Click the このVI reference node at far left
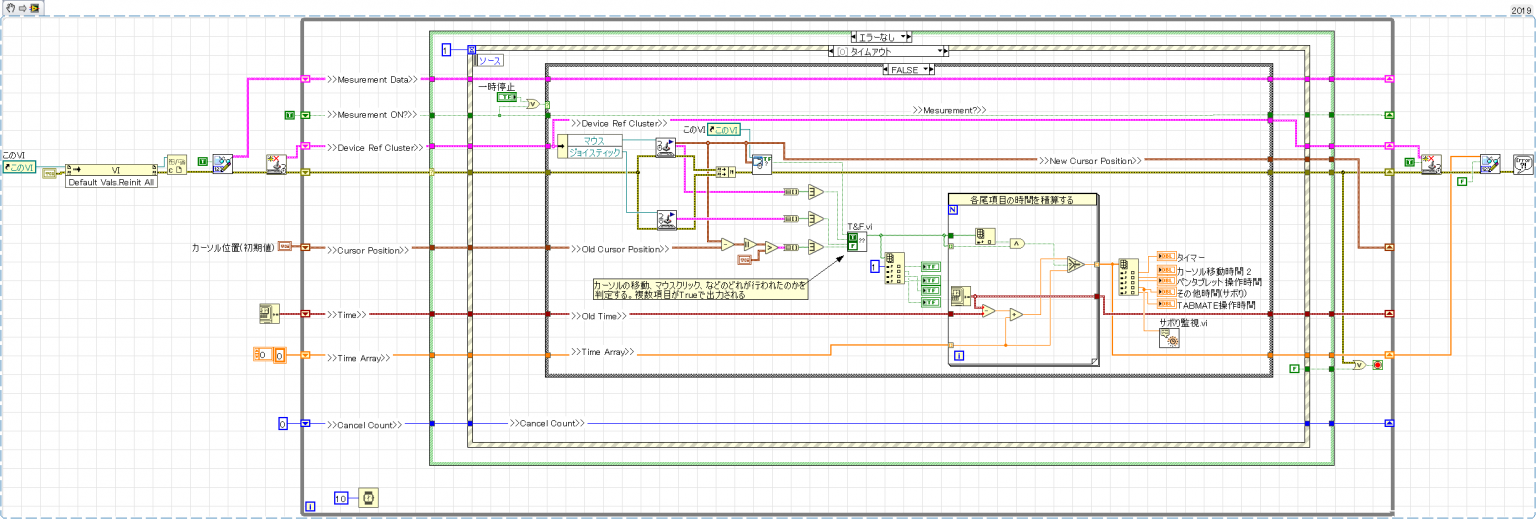The image size is (1536, 519). 20,168
